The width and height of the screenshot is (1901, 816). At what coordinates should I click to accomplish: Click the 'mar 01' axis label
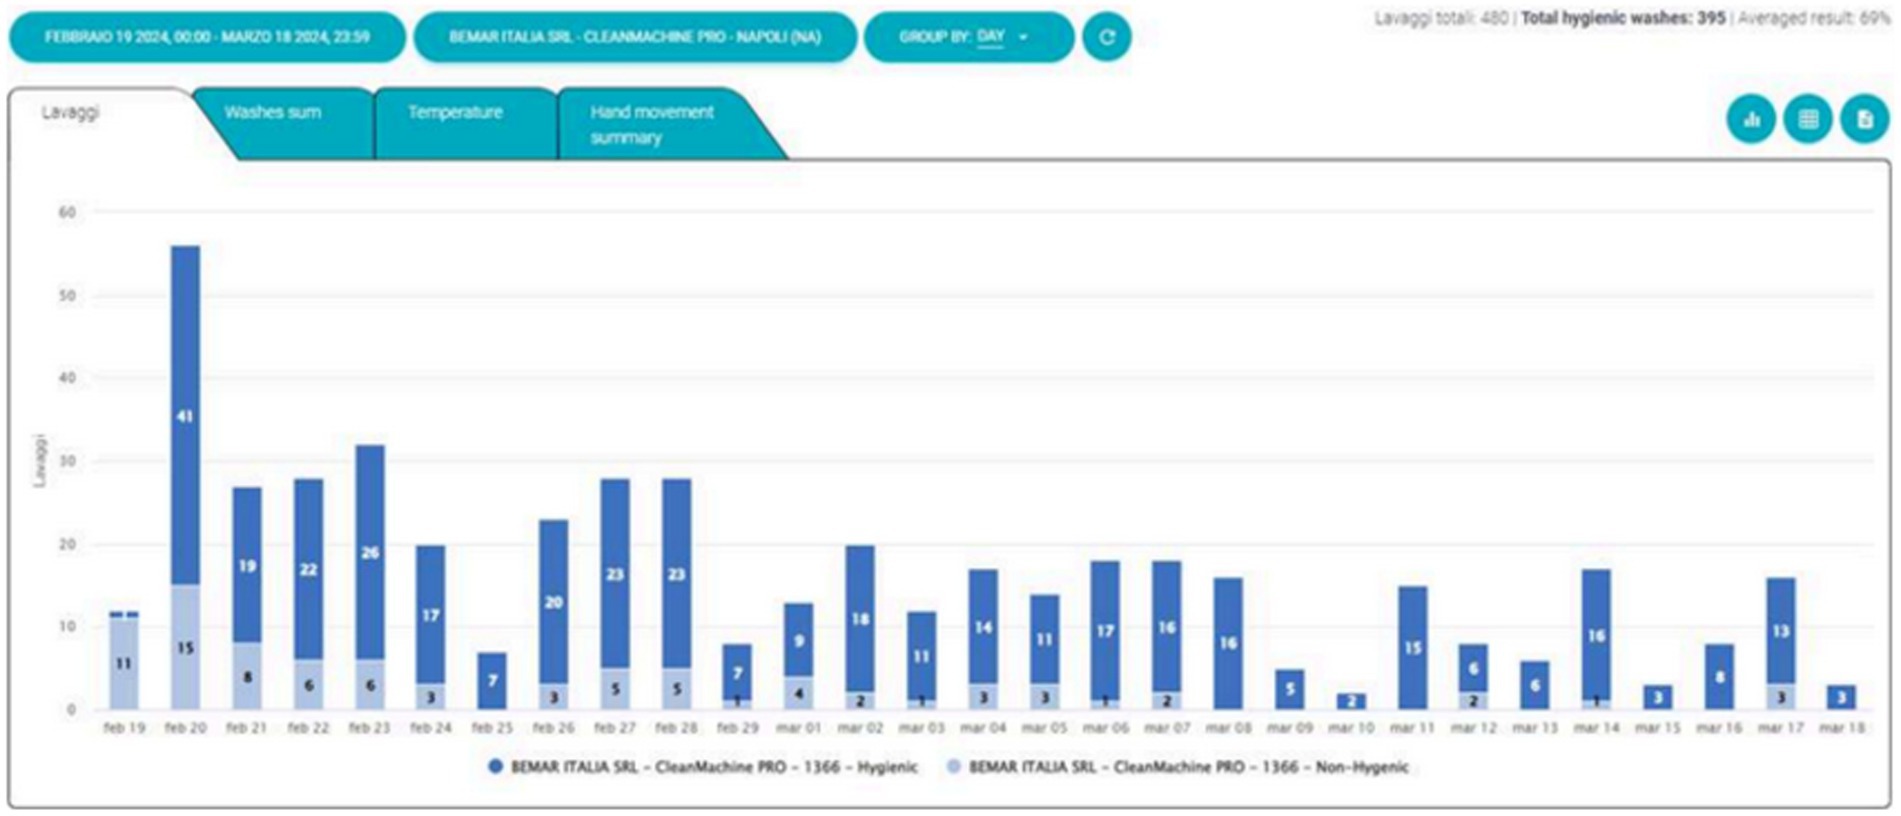799,728
